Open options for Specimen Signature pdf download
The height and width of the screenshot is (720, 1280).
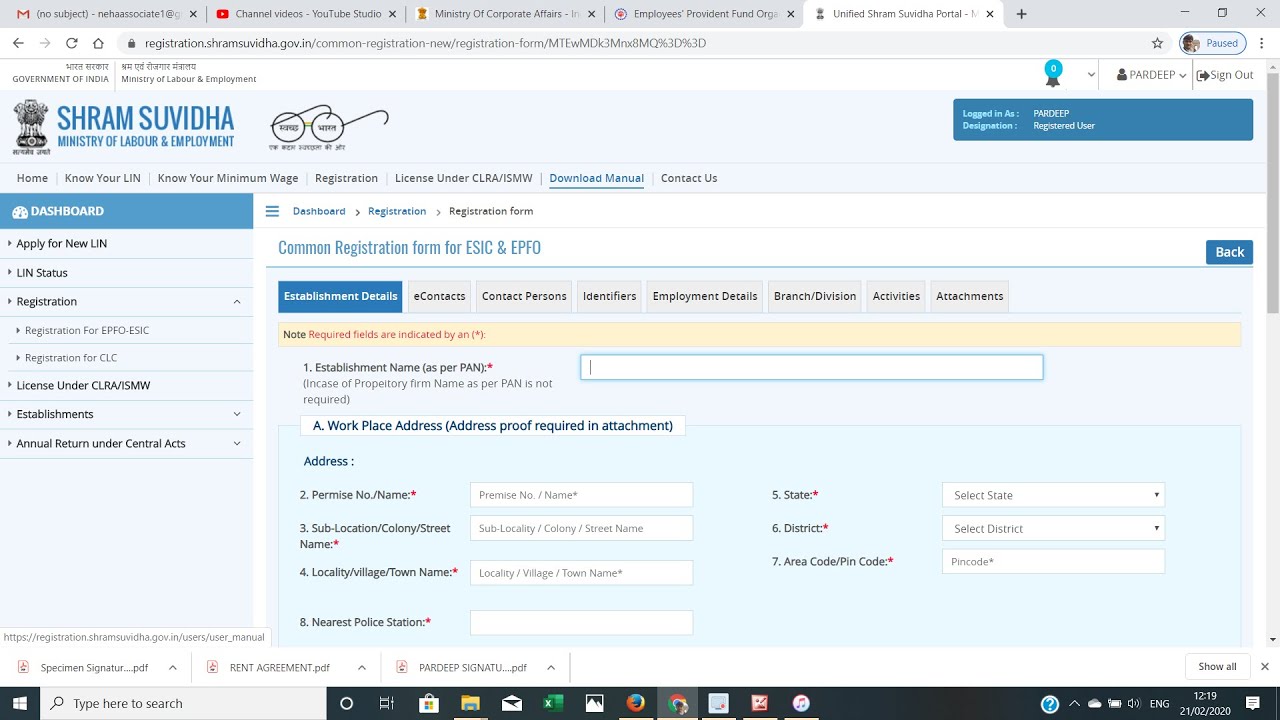coord(173,667)
